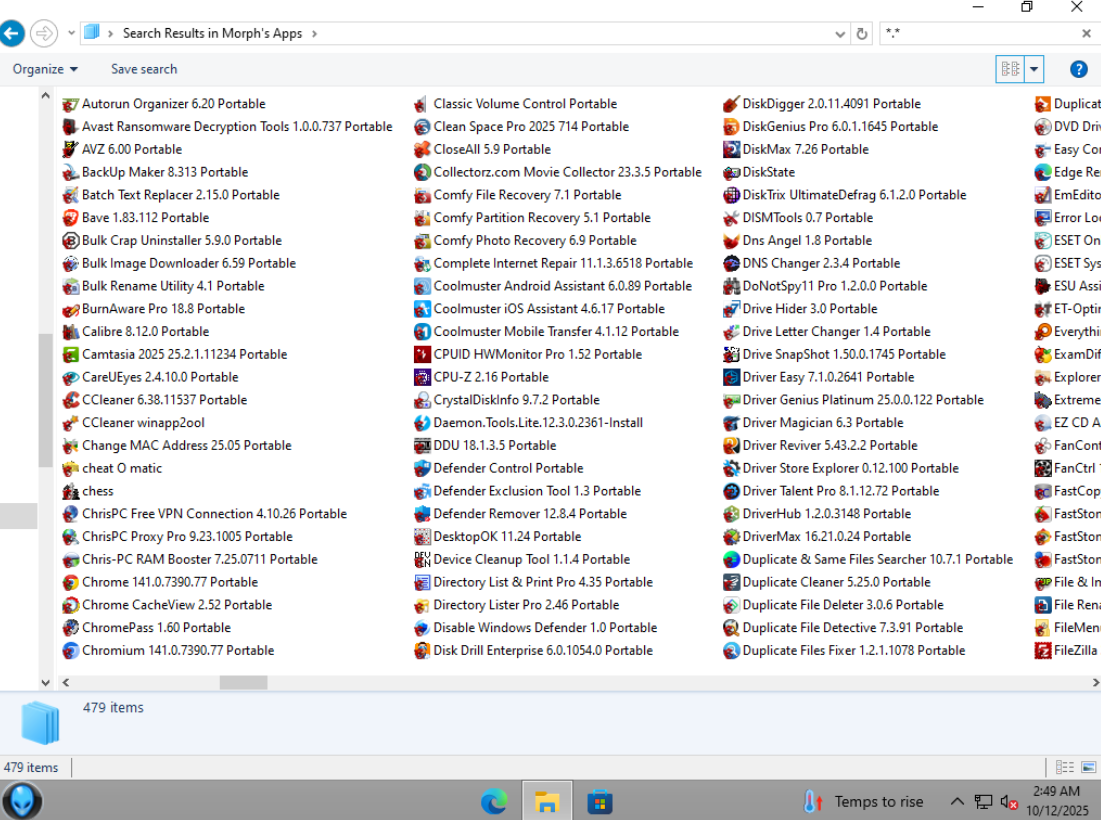Expand the view options dropdown arrow
This screenshot has width=1101, height=820.
pos(1034,69)
